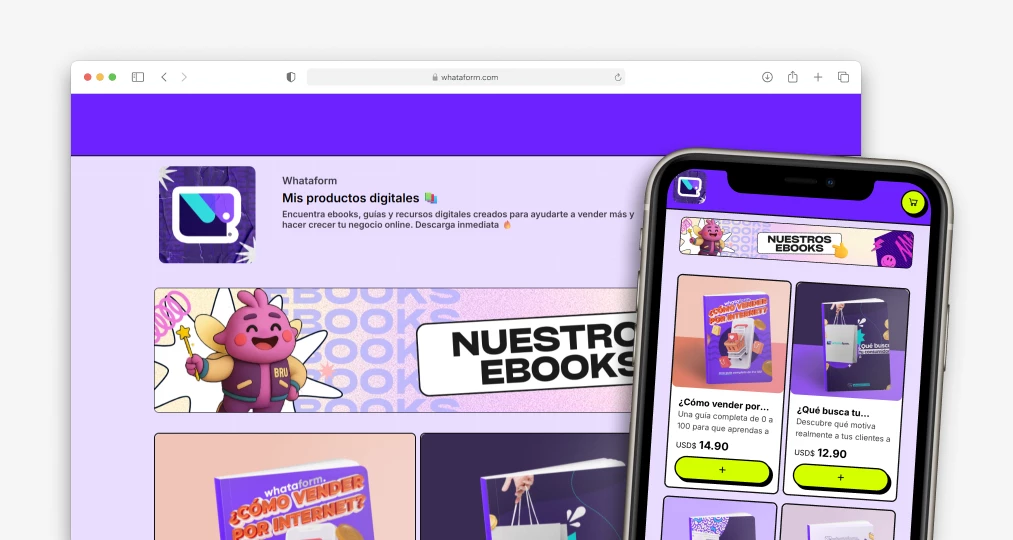Viewport: 1013px width, 540px height.
Task: Tap the USD$ 12.90 price
Action: [x=820, y=453]
